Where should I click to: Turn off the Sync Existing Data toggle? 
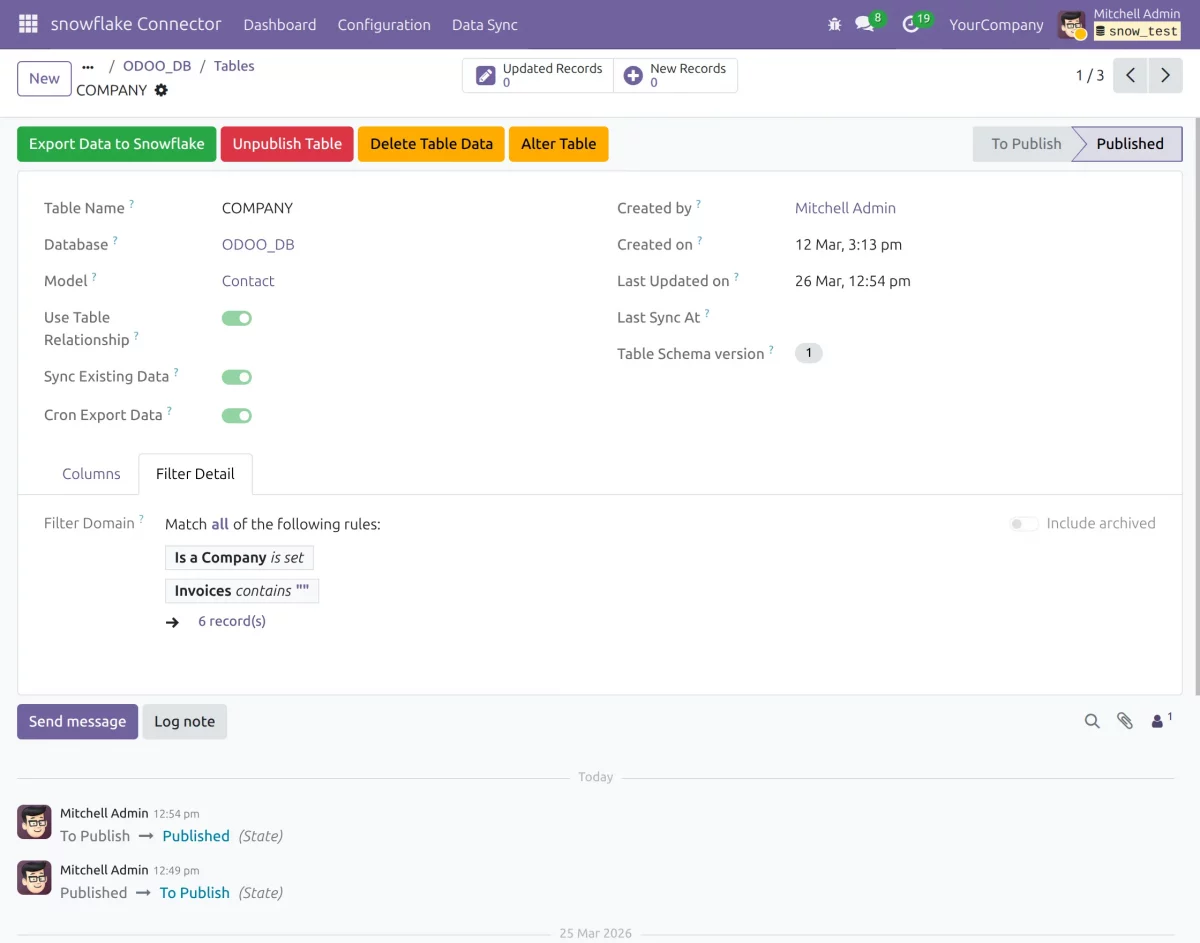[237, 377]
